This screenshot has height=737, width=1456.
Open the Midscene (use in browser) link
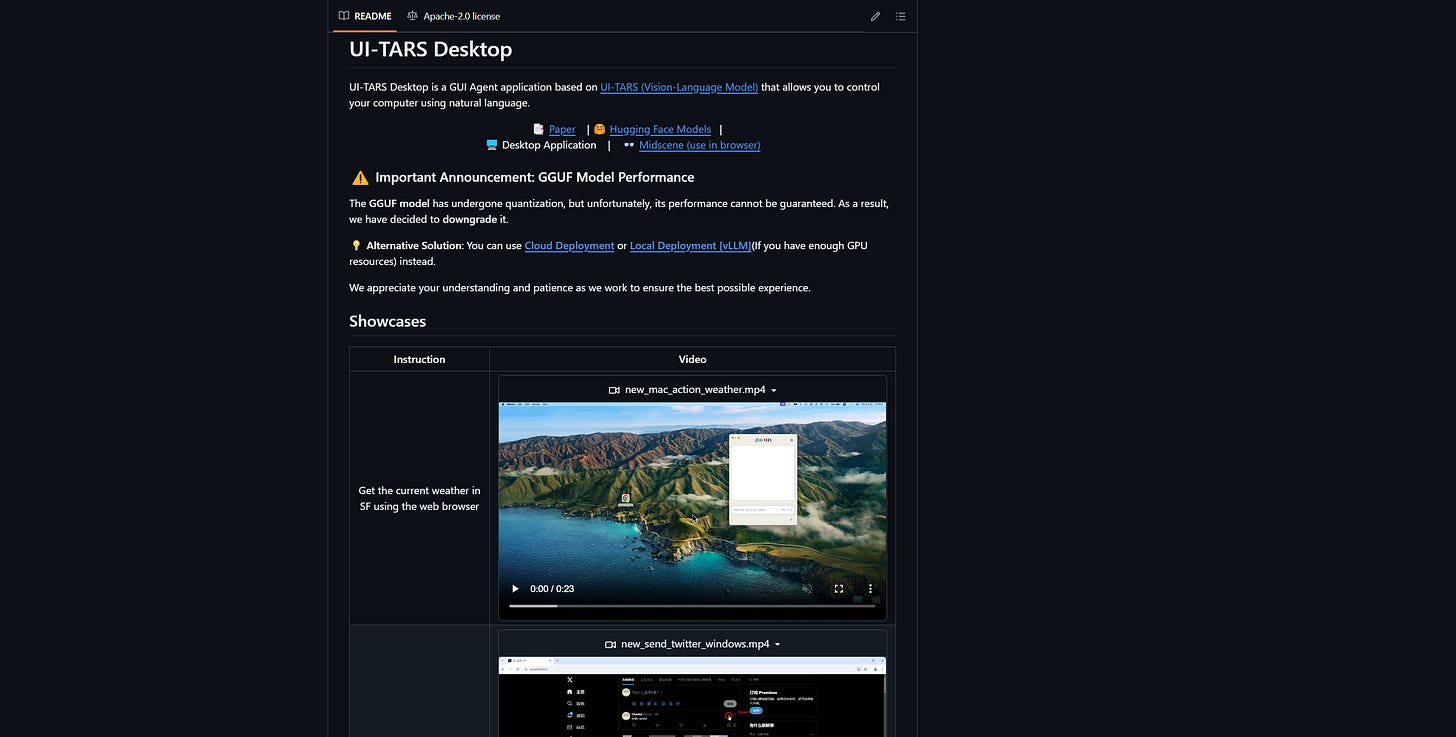click(x=699, y=145)
